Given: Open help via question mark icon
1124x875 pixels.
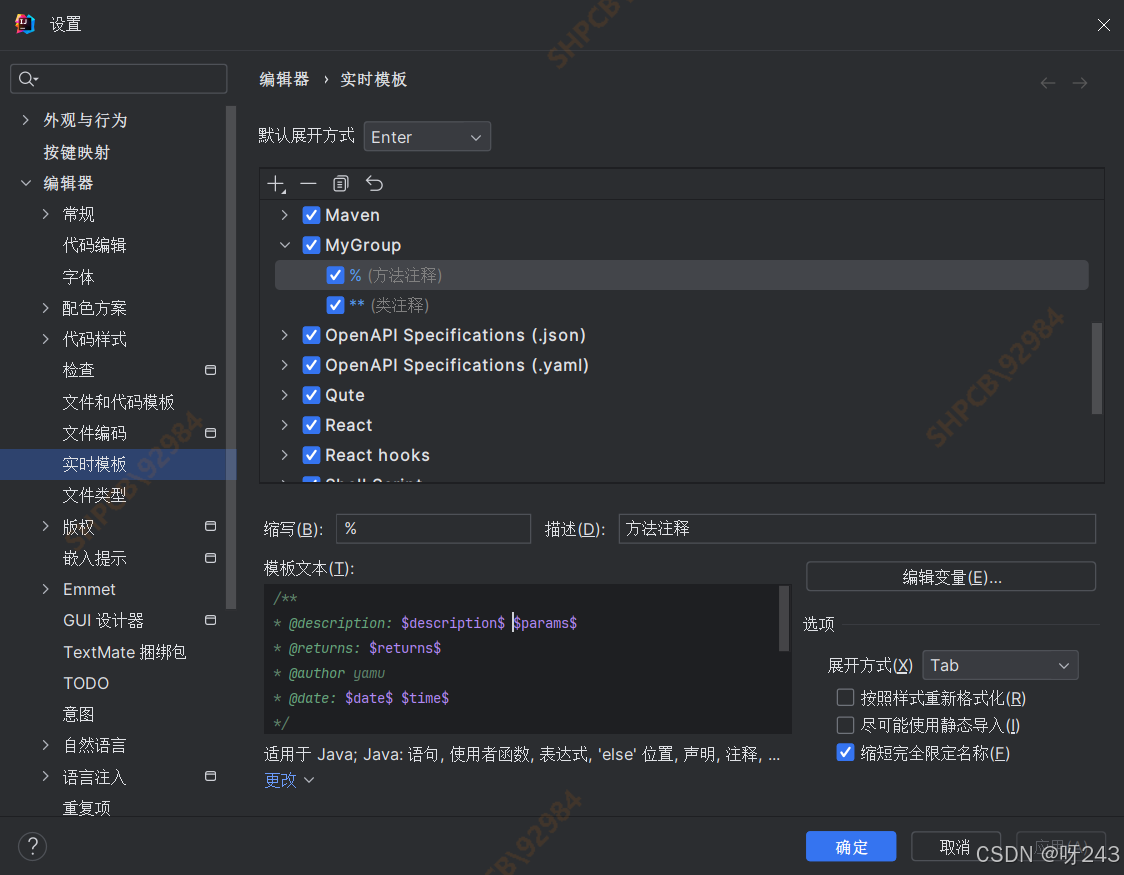Looking at the screenshot, I should click(x=32, y=846).
